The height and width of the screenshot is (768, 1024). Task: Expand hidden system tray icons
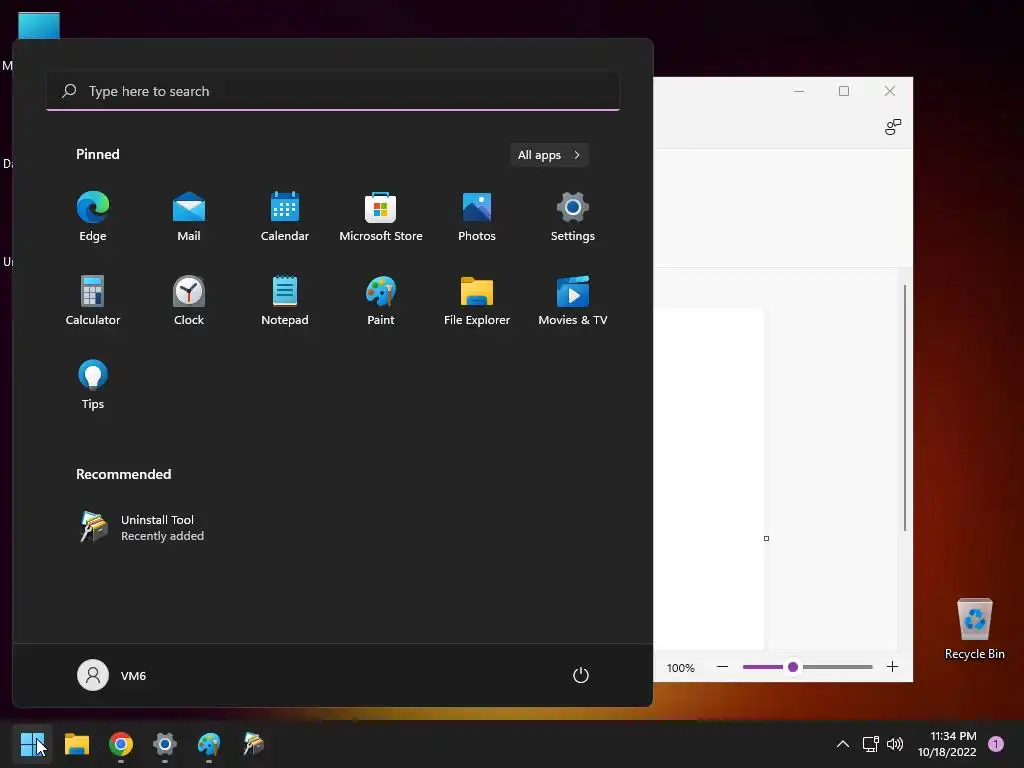pos(843,744)
